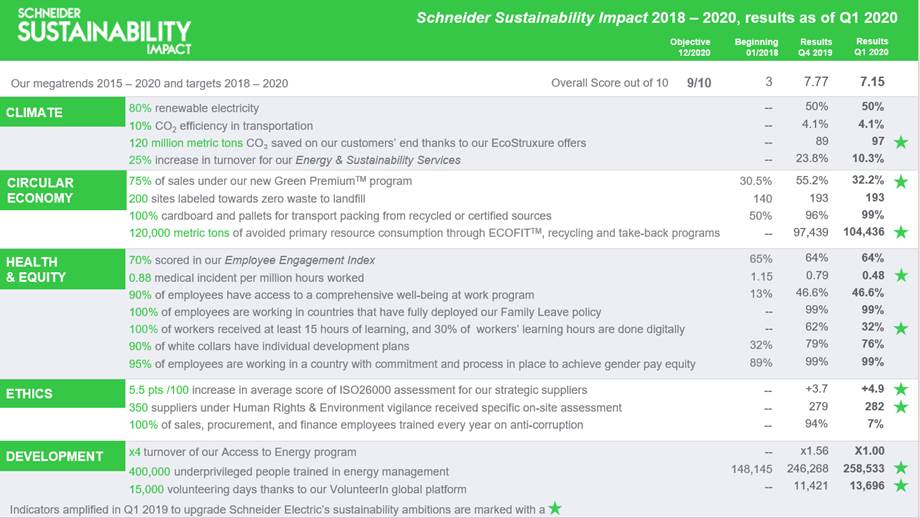Click the Schneider Sustainability Impact logo
This screenshot has width=920, height=518.
click(x=98, y=31)
